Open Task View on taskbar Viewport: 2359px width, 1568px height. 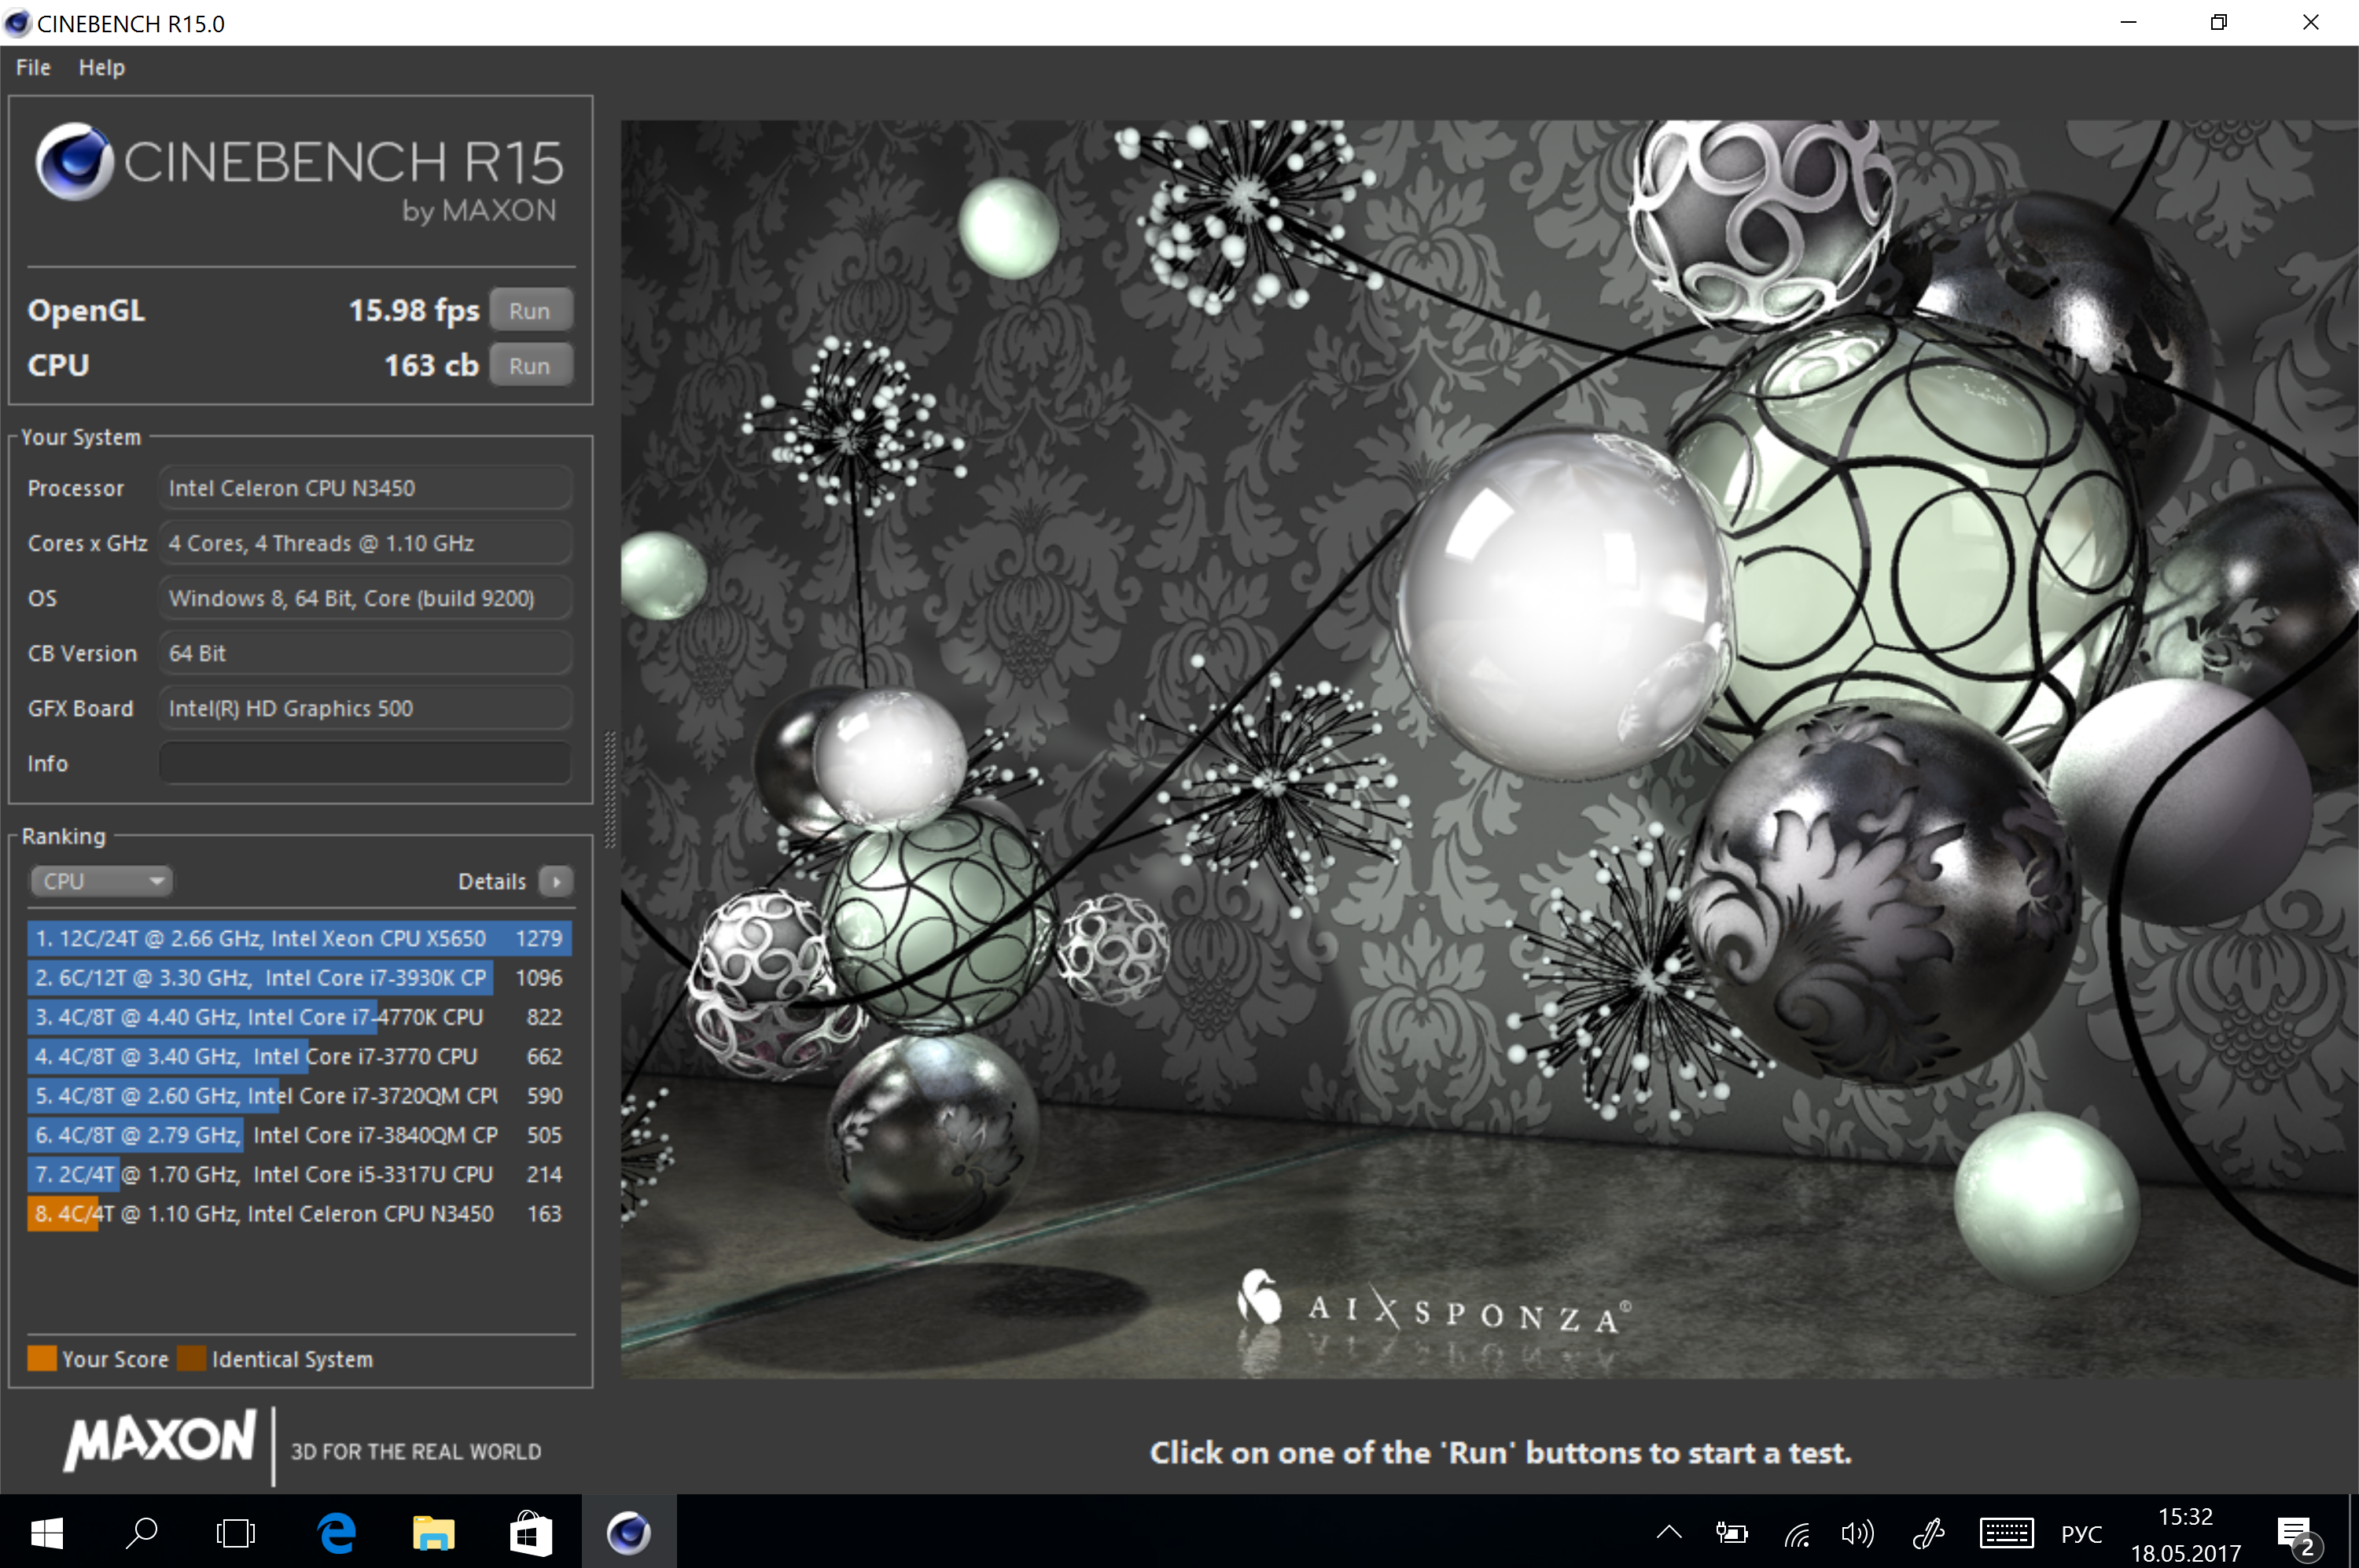(236, 1532)
